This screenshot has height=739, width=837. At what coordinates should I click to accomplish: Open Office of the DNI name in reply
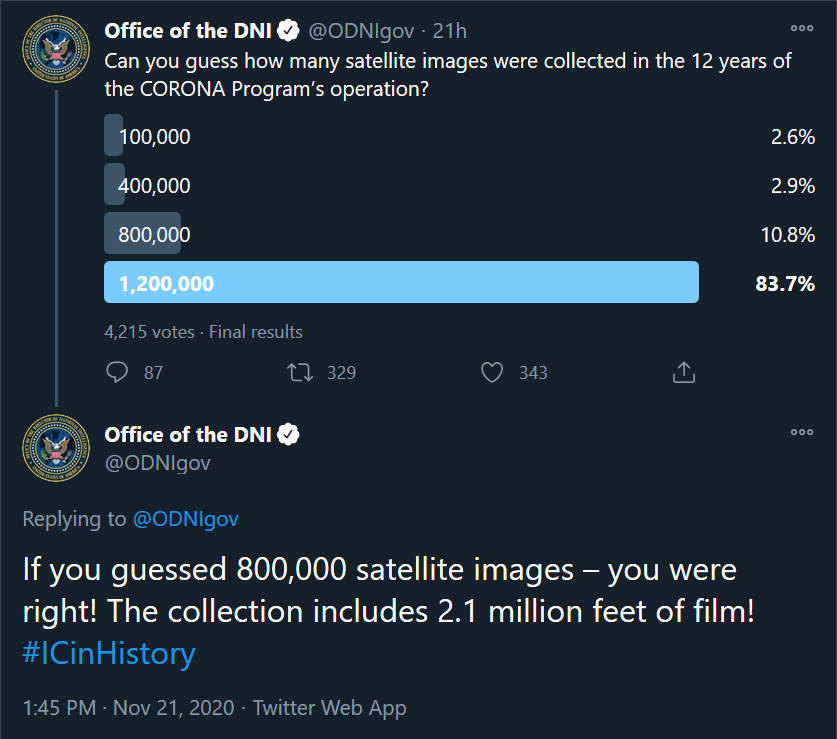188,435
